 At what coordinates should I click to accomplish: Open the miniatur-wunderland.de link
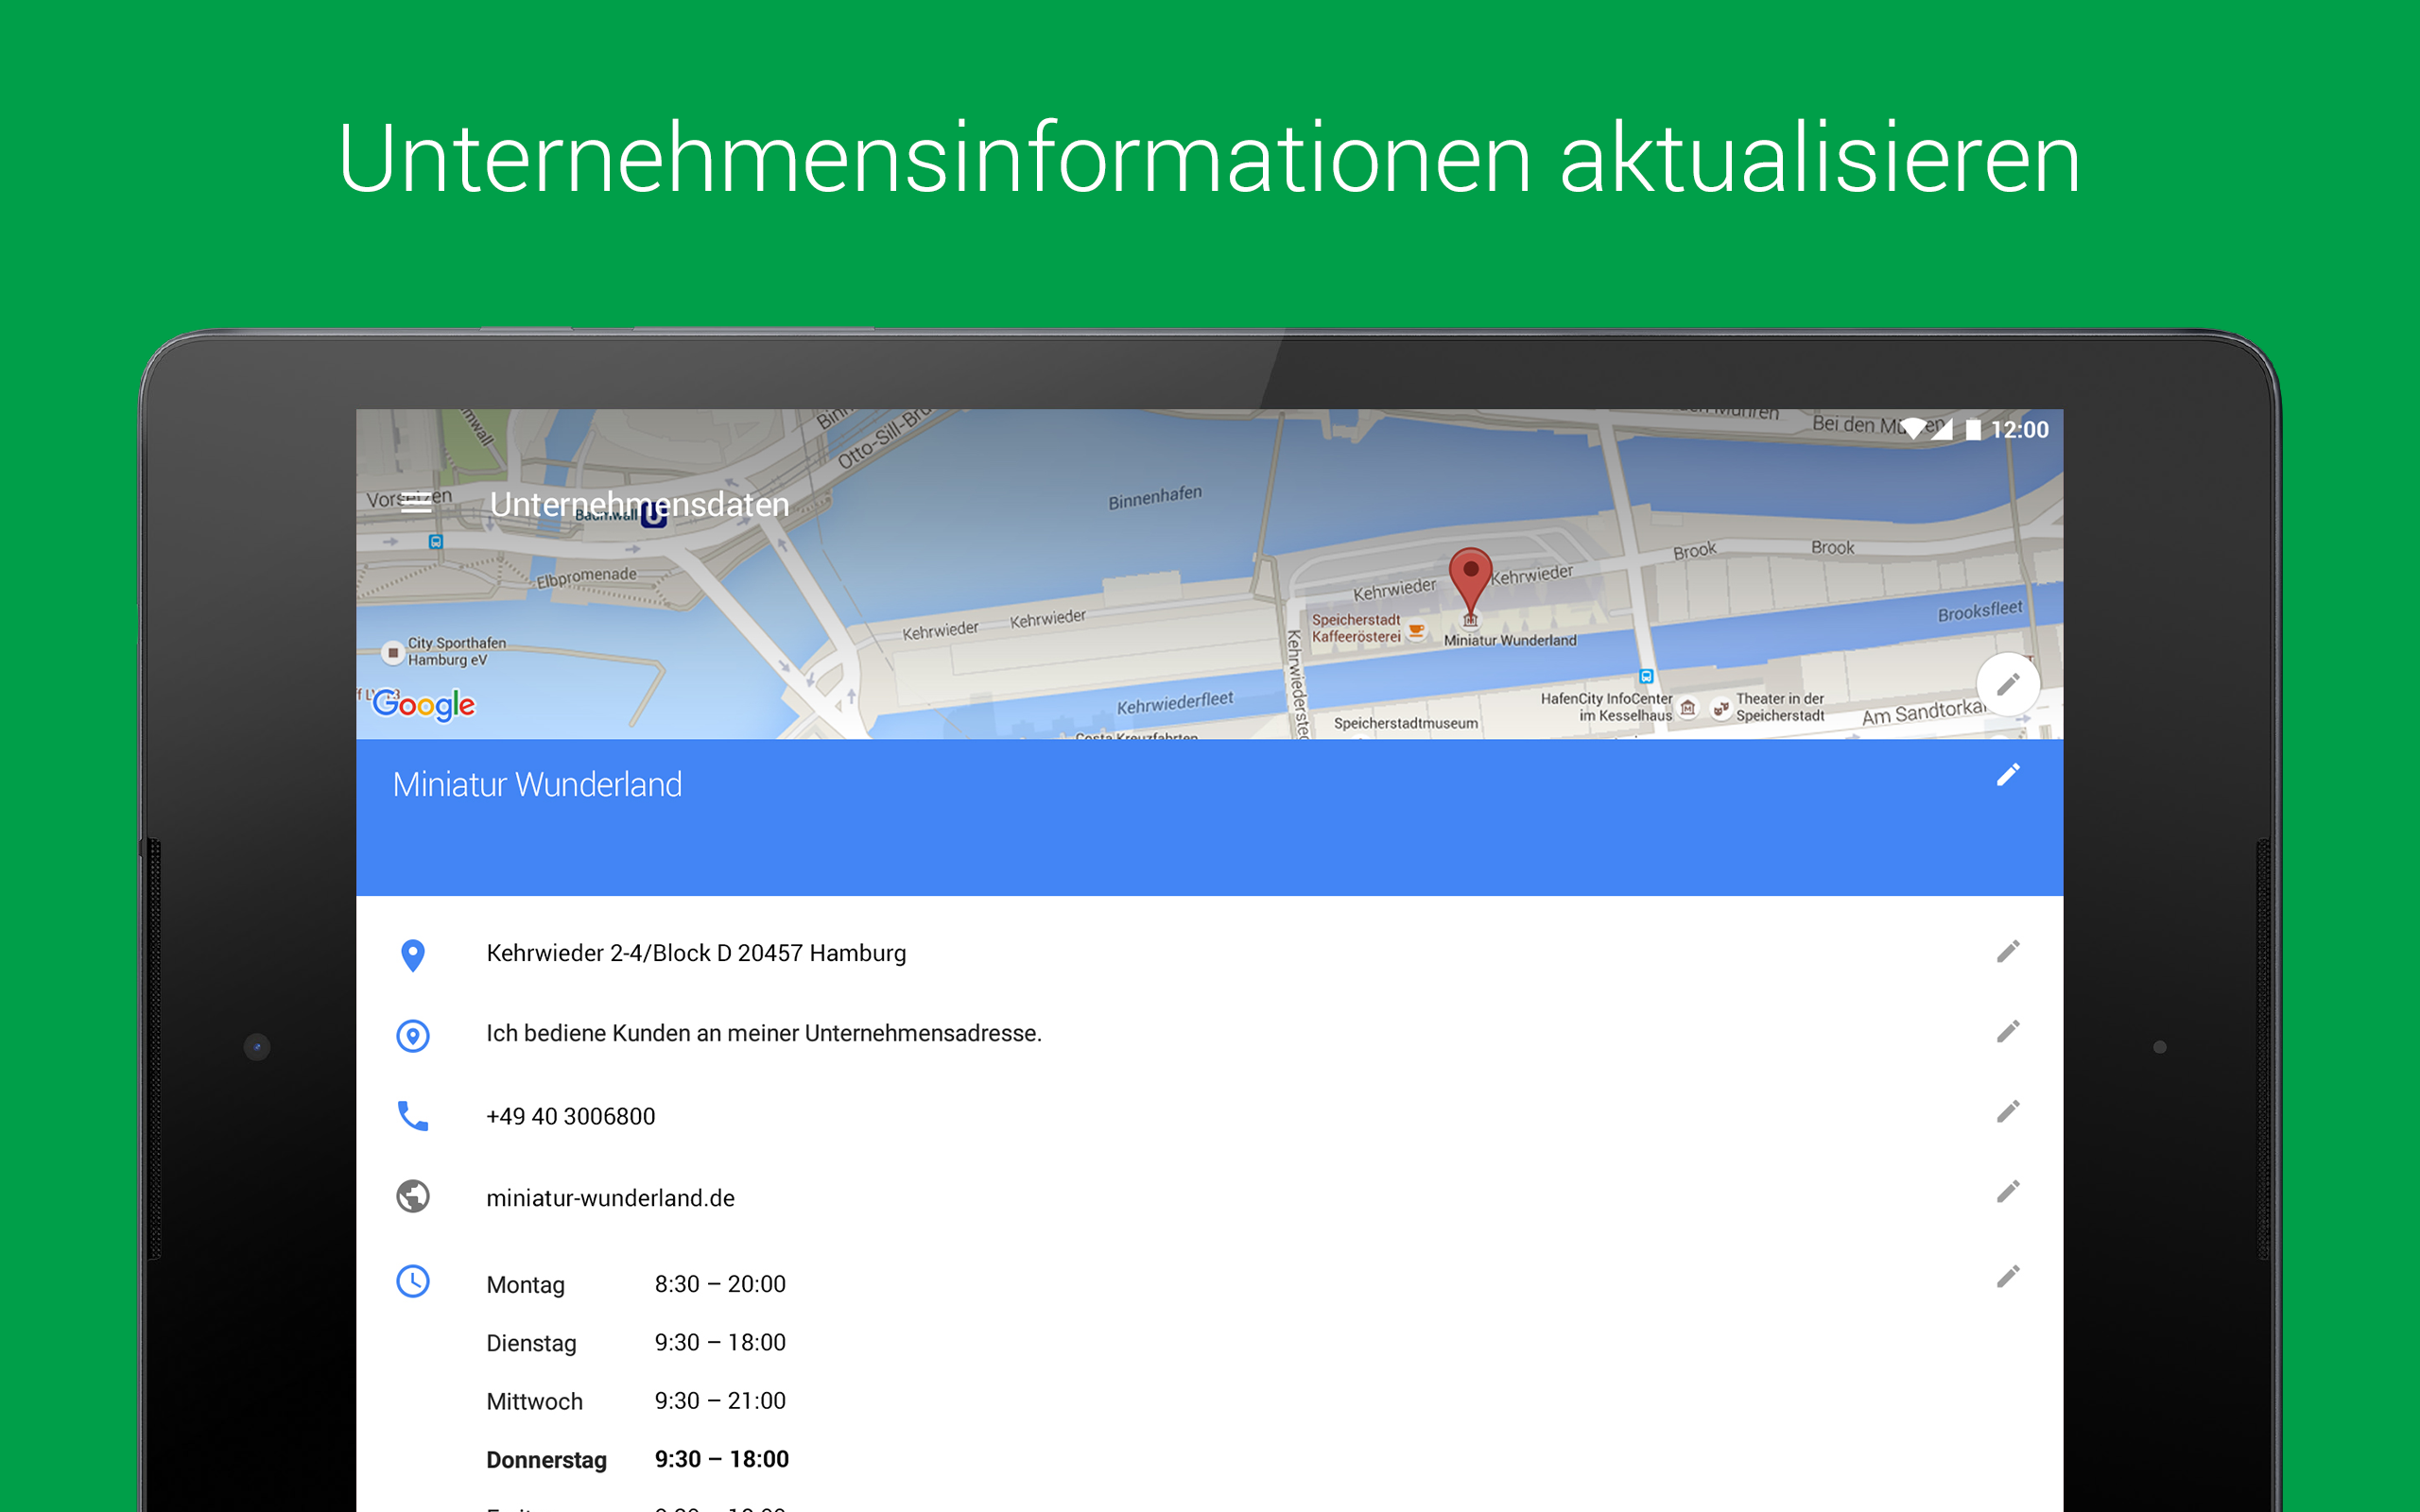point(610,1198)
